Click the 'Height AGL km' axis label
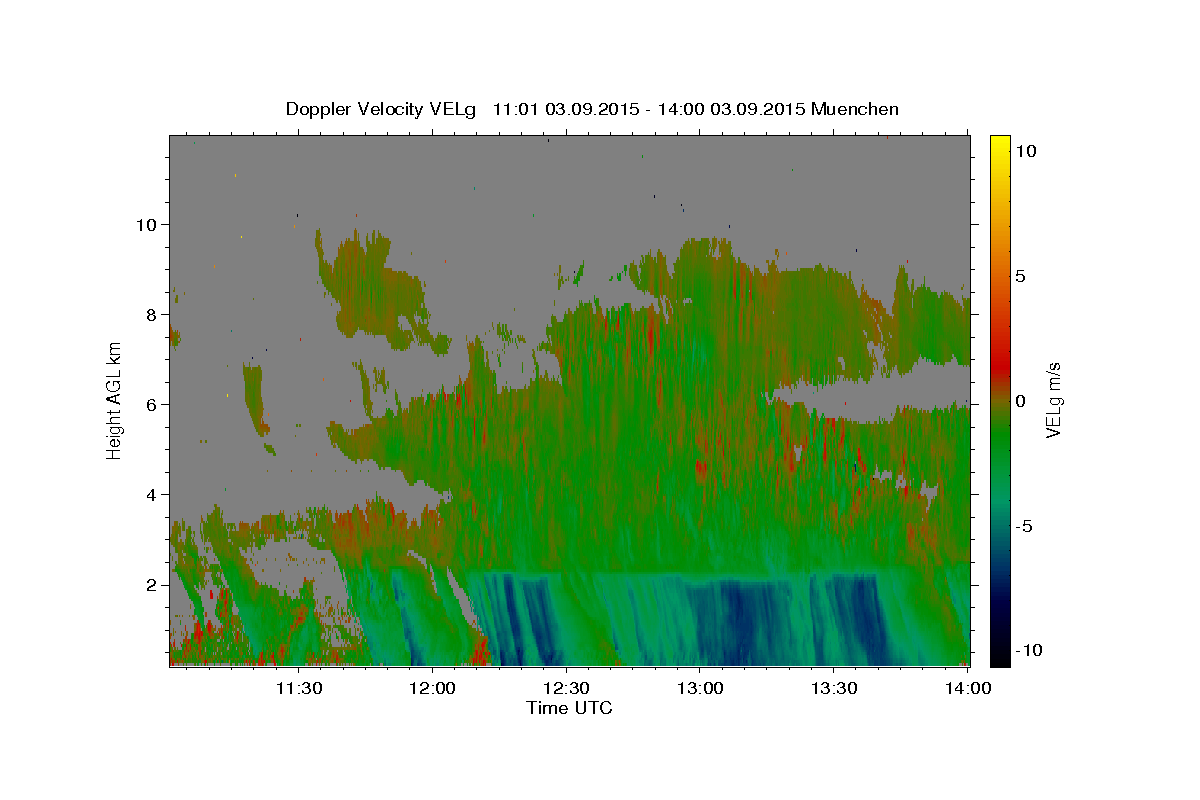The width and height of the screenshot is (1200, 800). click(115, 400)
